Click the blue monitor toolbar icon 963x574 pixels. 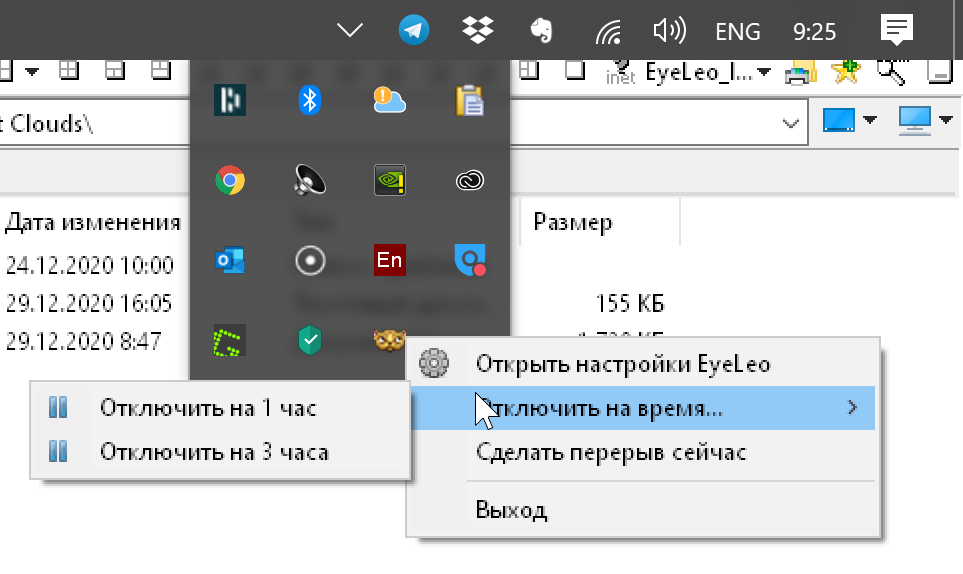click(839, 120)
